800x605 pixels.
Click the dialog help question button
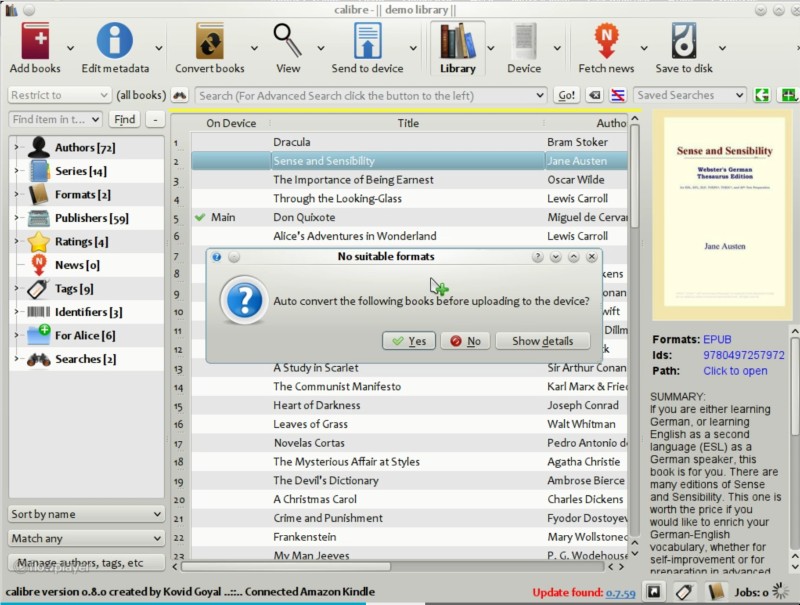tap(537, 257)
